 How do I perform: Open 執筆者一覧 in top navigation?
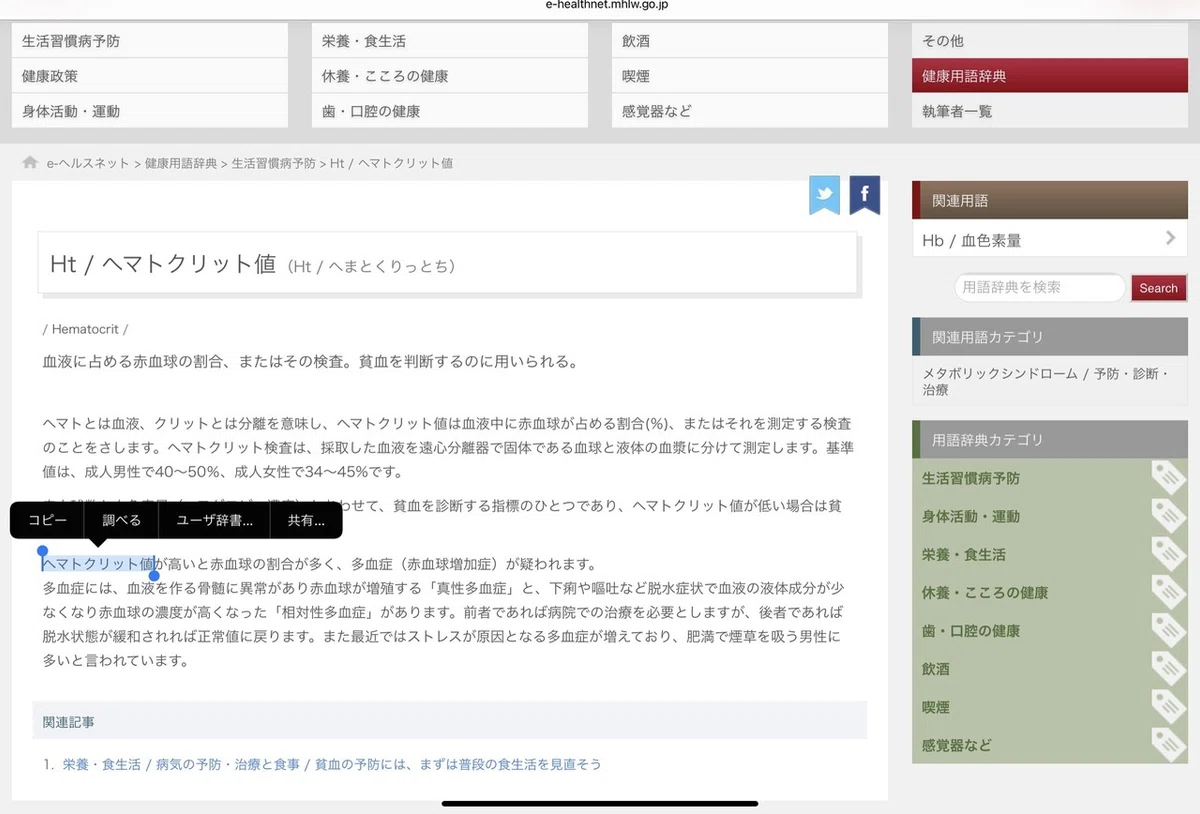1050,111
